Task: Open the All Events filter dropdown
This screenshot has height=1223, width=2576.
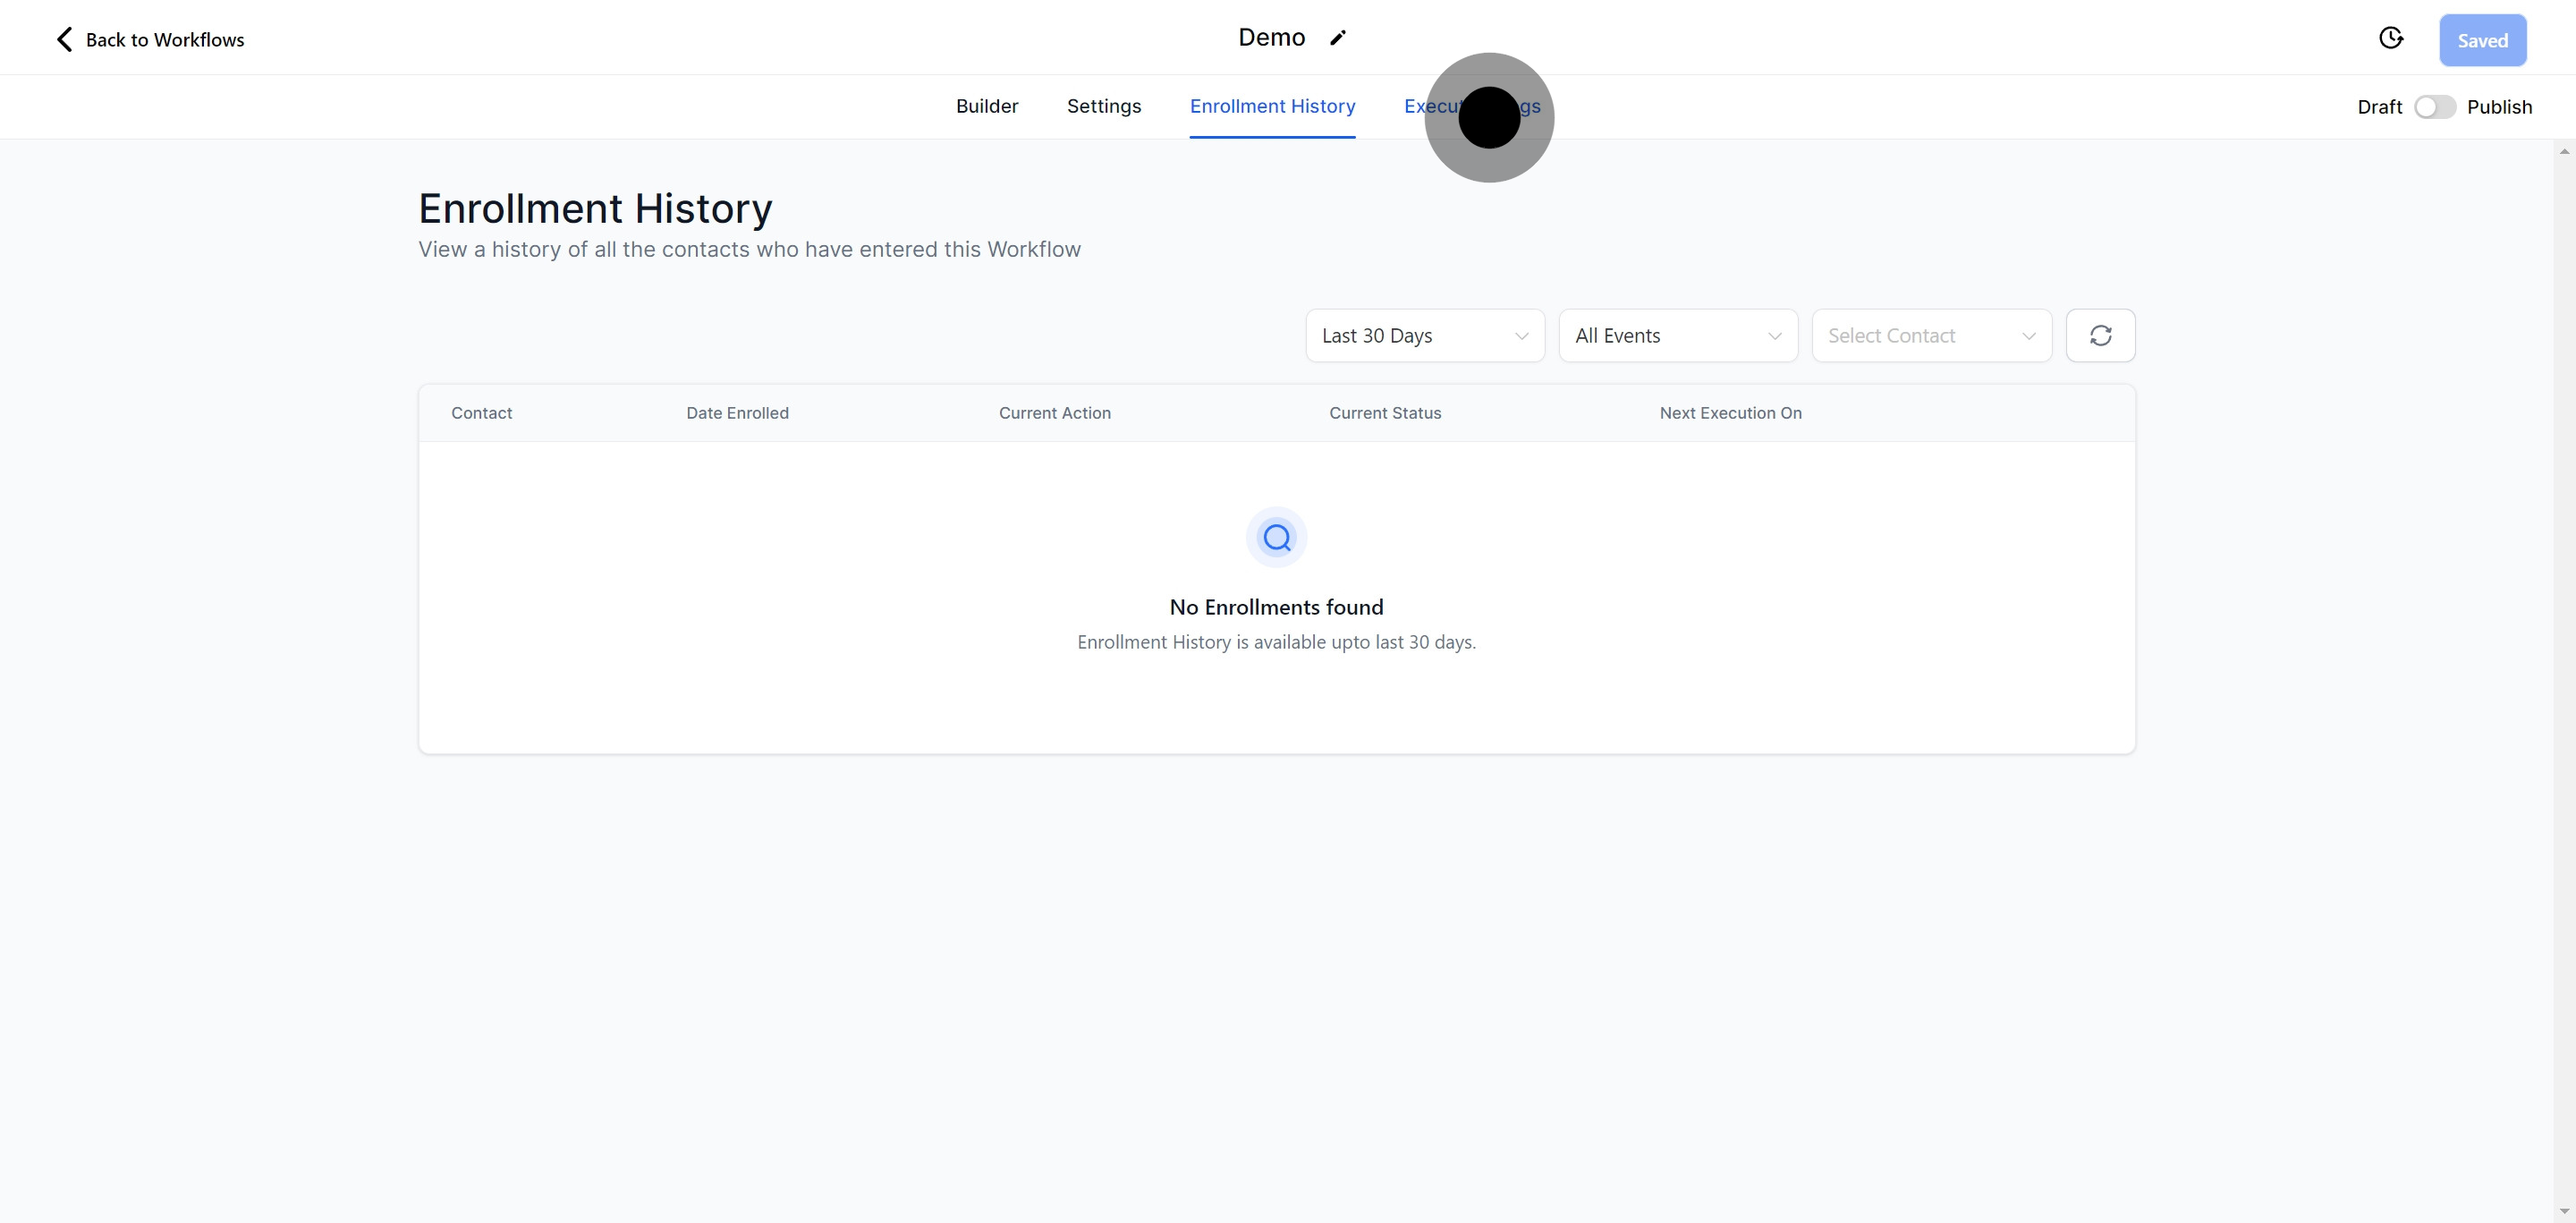Action: [x=1677, y=336]
